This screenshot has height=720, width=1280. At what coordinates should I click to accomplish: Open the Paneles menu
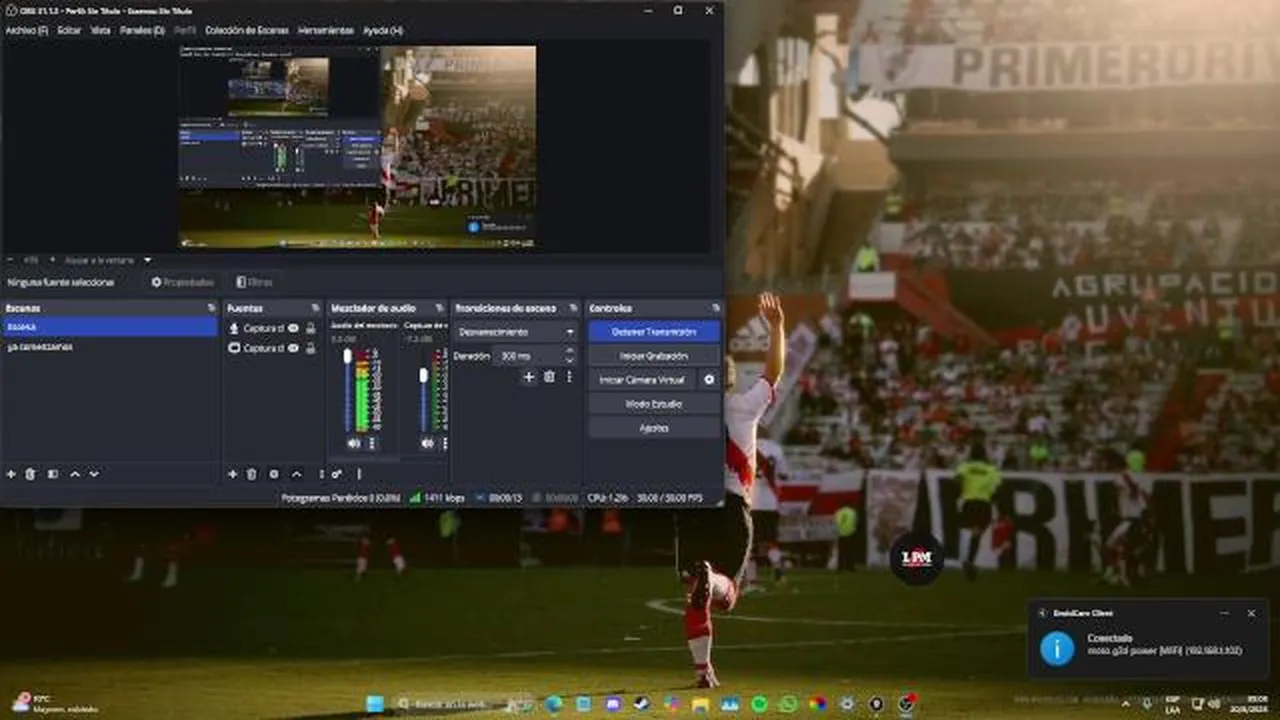pyautogui.click(x=142, y=30)
